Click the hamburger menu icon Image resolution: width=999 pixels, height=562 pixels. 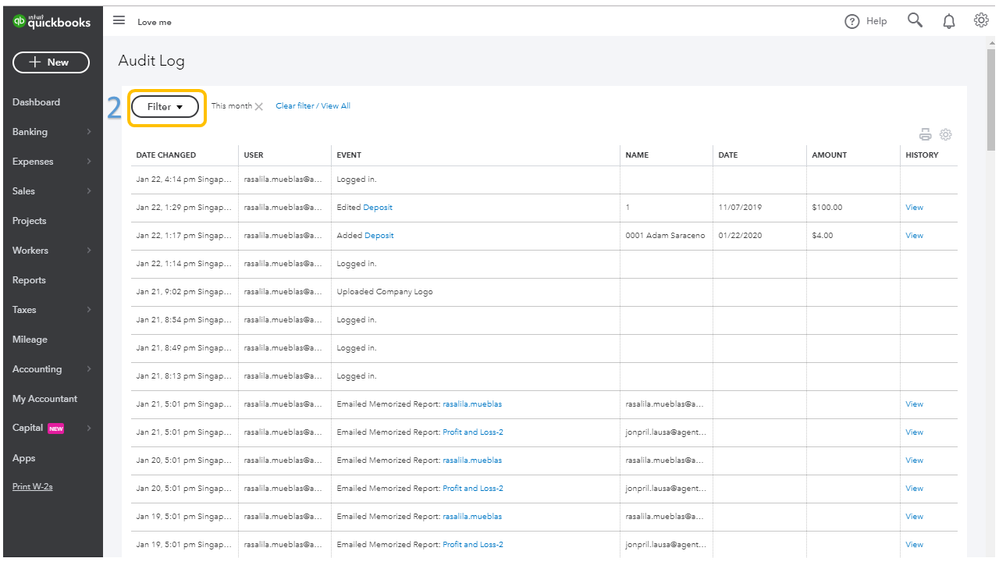119,21
